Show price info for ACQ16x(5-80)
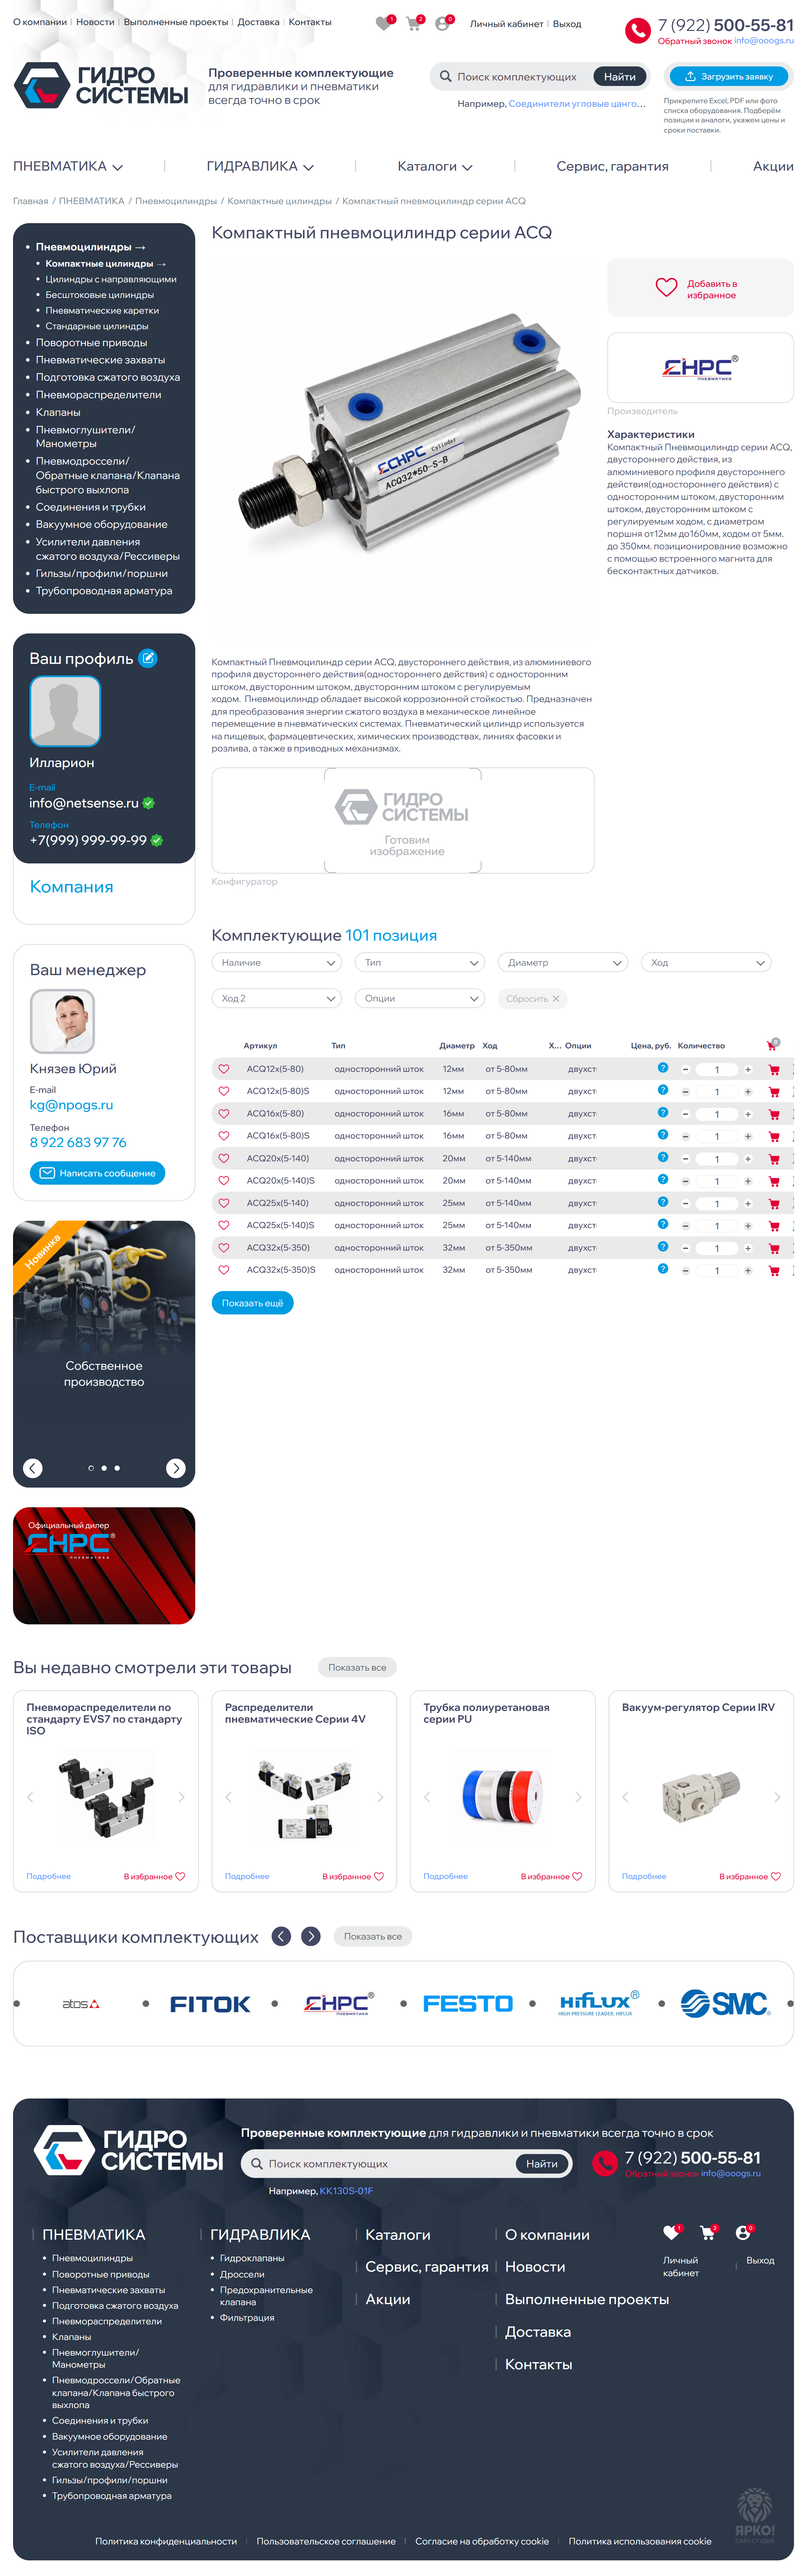 click(x=663, y=1112)
